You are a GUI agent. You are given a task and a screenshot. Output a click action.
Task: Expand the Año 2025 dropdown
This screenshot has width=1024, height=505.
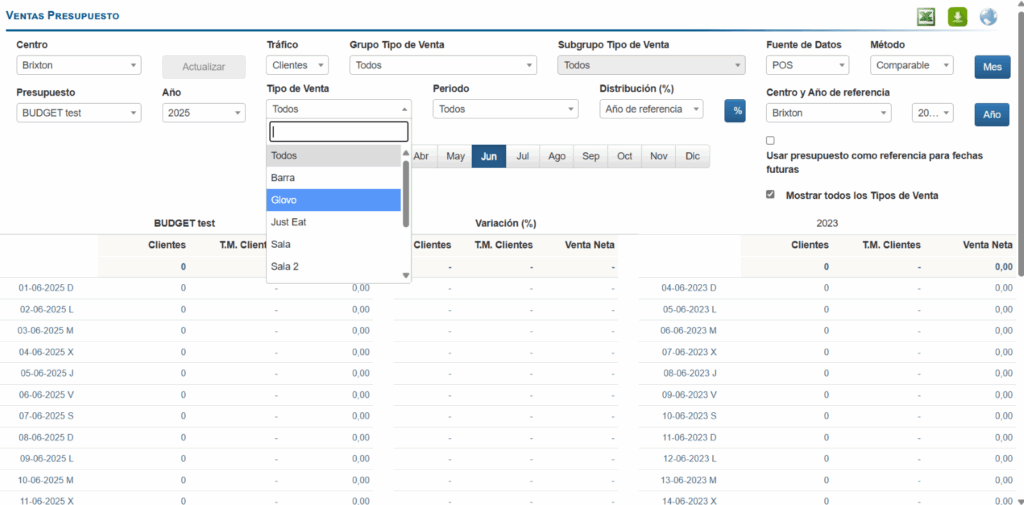(203, 113)
